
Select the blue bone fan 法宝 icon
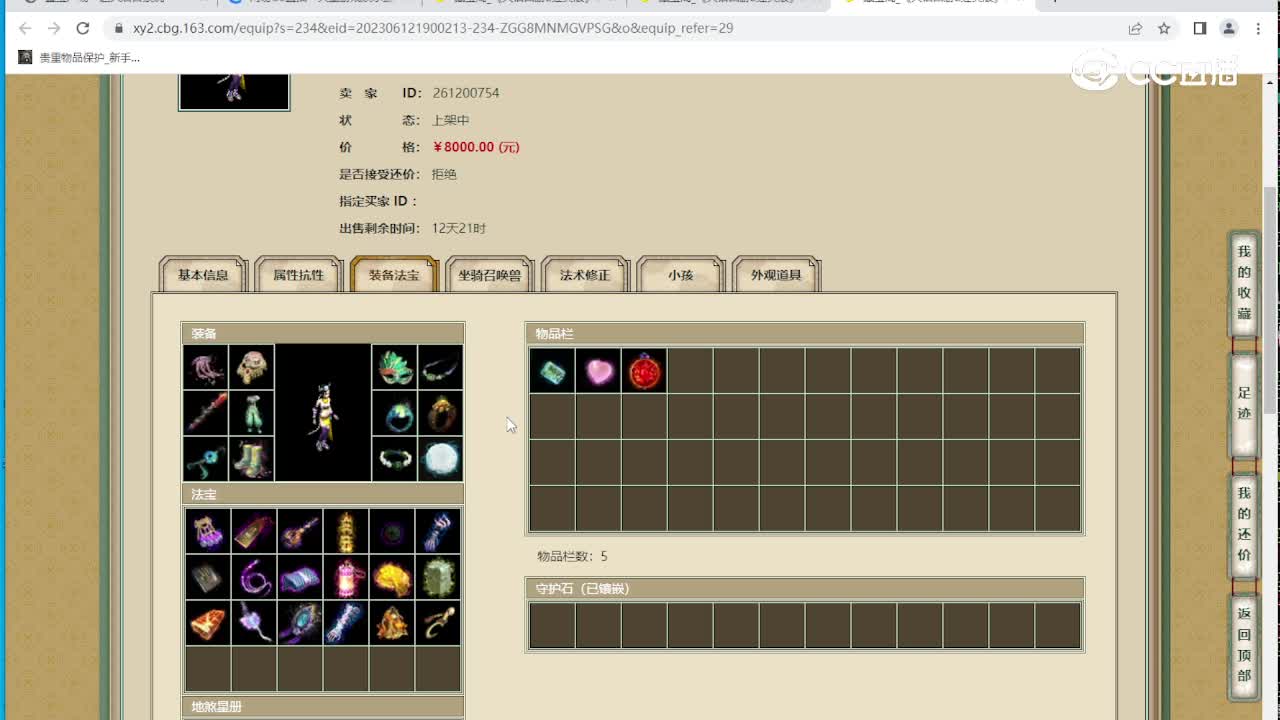click(346, 623)
